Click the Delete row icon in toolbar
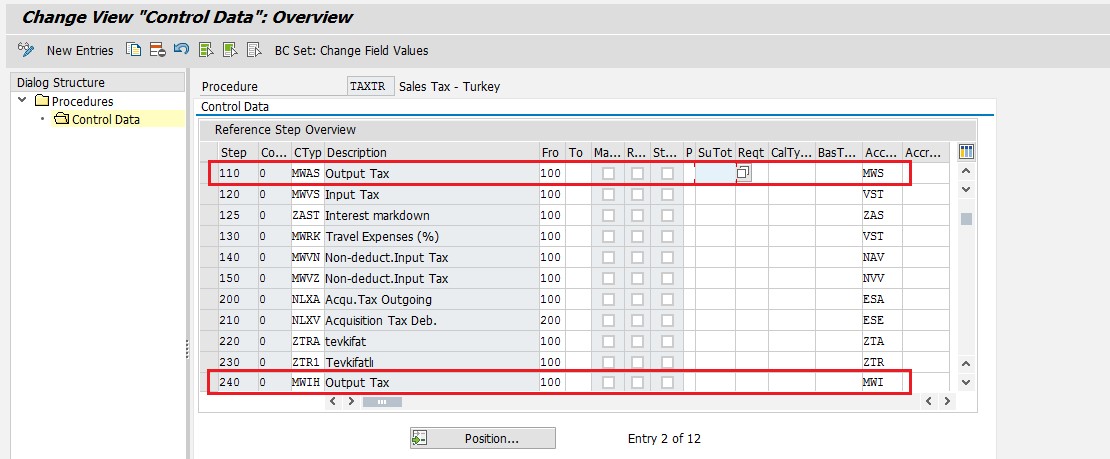The height and width of the screenshot is (459, 1110). coord(157,50)
